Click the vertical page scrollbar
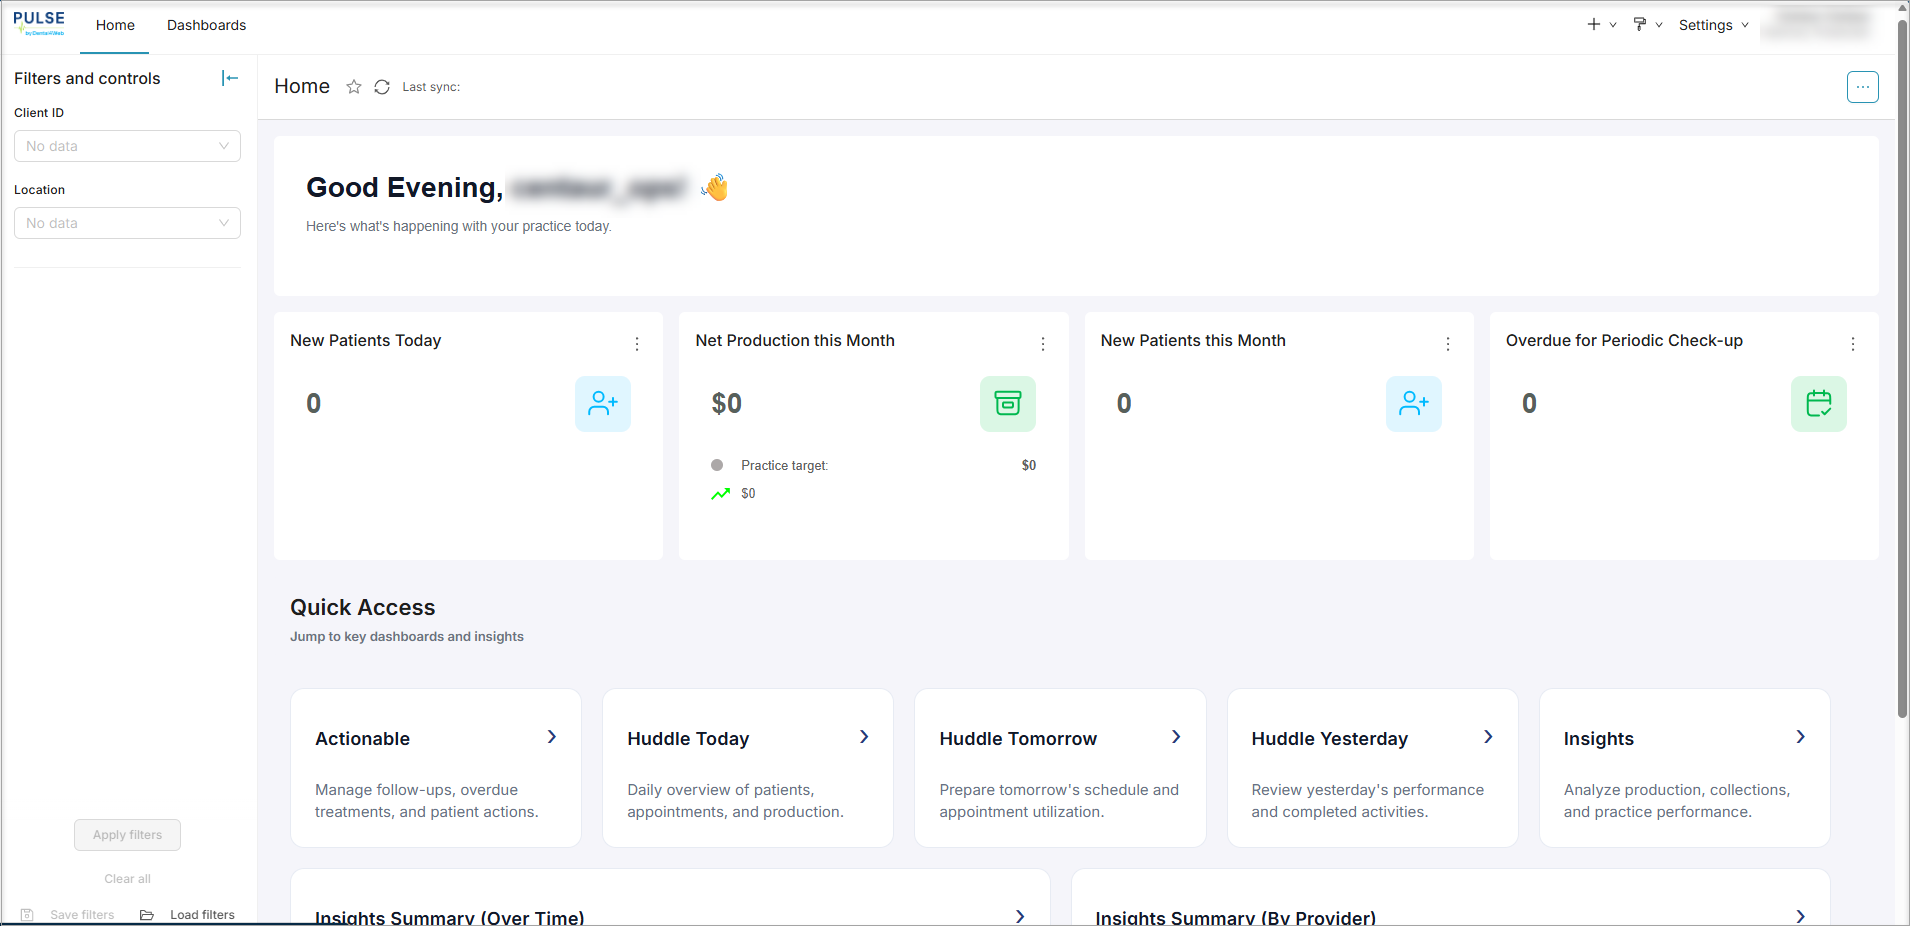This screenshot has width=1910, height=926. coord(1902,368)
